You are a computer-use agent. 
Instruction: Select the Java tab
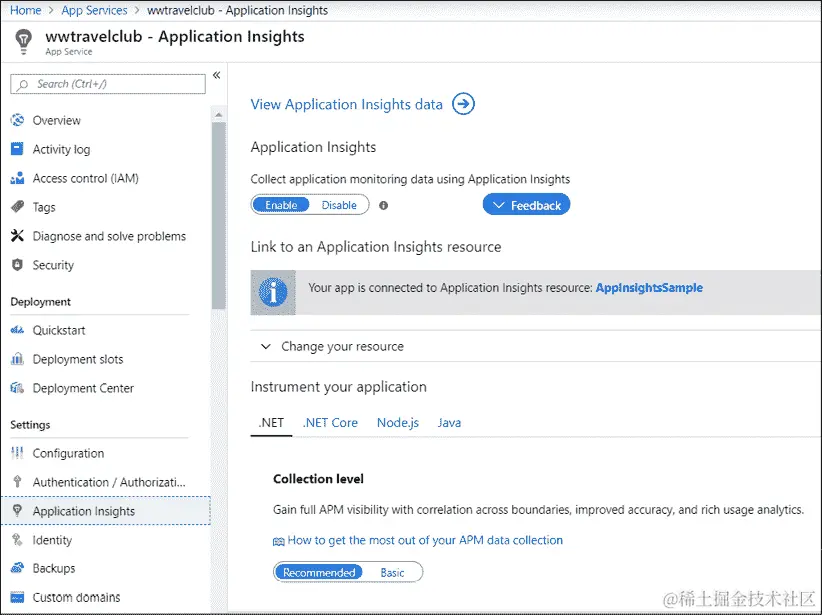[449, 423]
